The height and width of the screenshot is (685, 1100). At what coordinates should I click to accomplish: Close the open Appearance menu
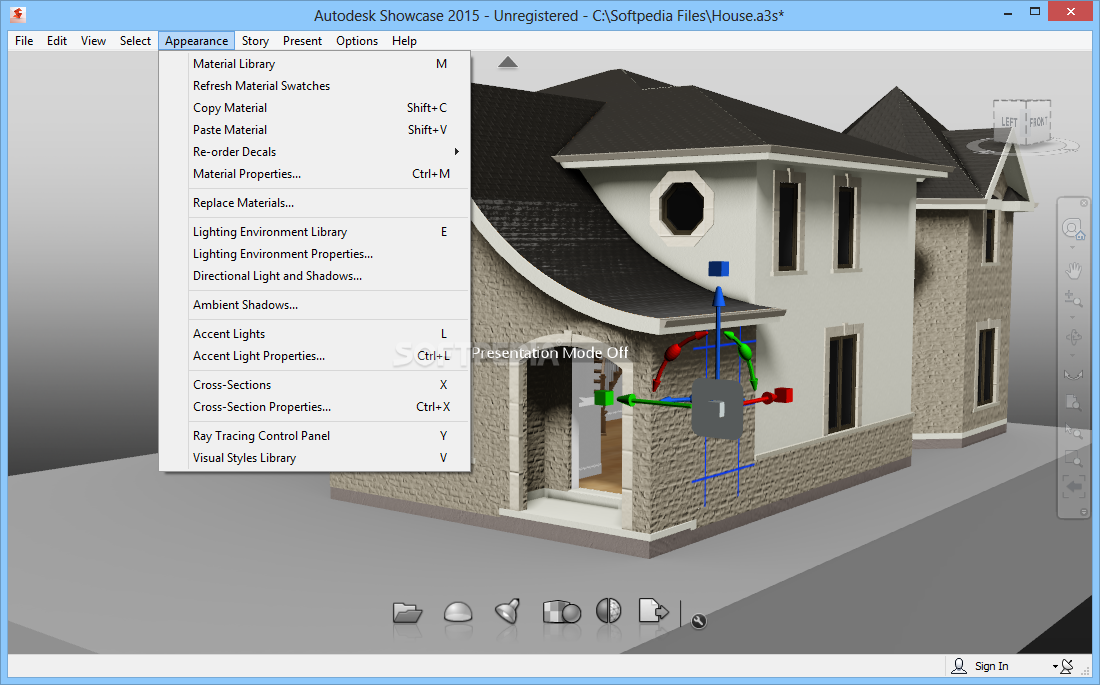coord(196,41)
